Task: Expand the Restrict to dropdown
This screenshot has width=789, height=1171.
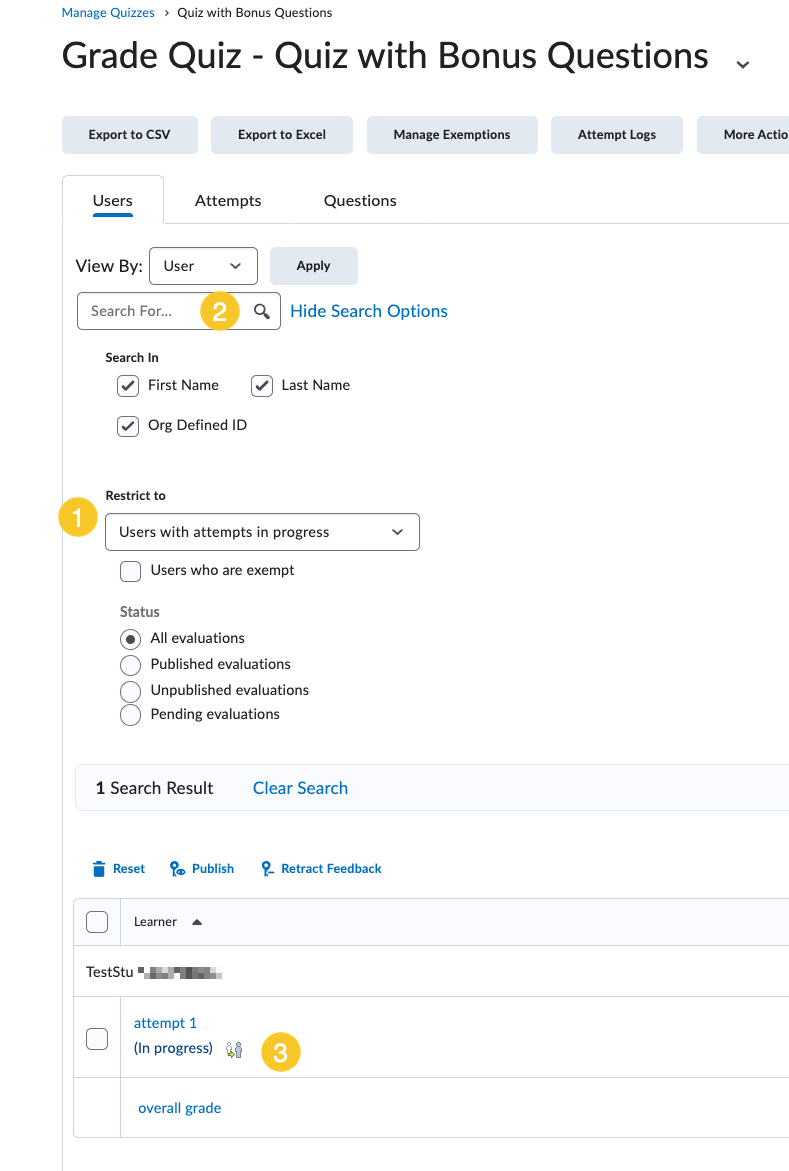Action: (x=262, y=532)
